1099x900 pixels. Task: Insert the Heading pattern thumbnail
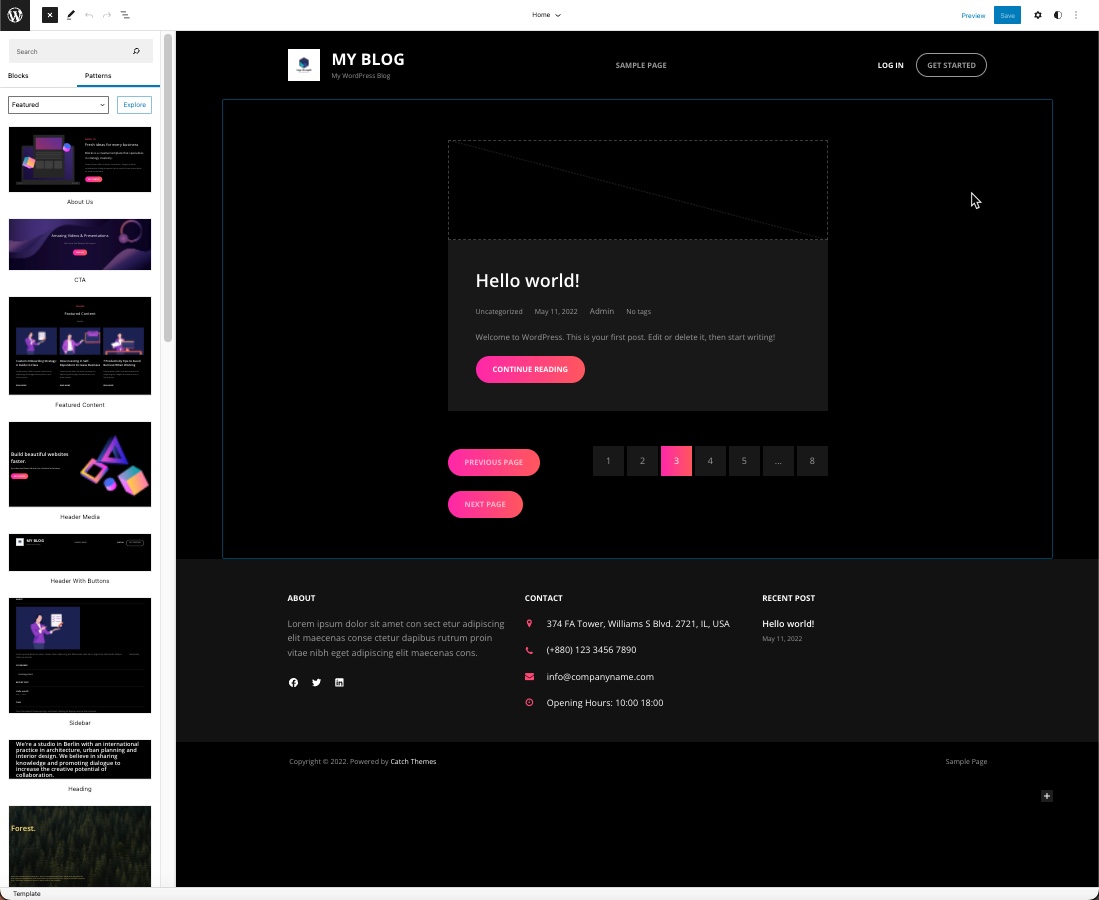pyautogui.click(x=80, y=759)
